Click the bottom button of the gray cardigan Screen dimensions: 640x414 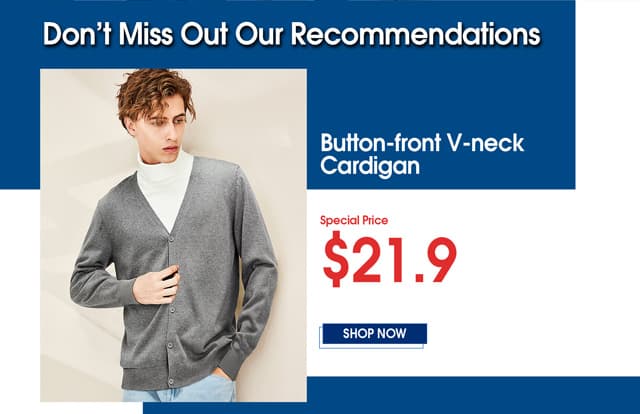coord(171,382)
